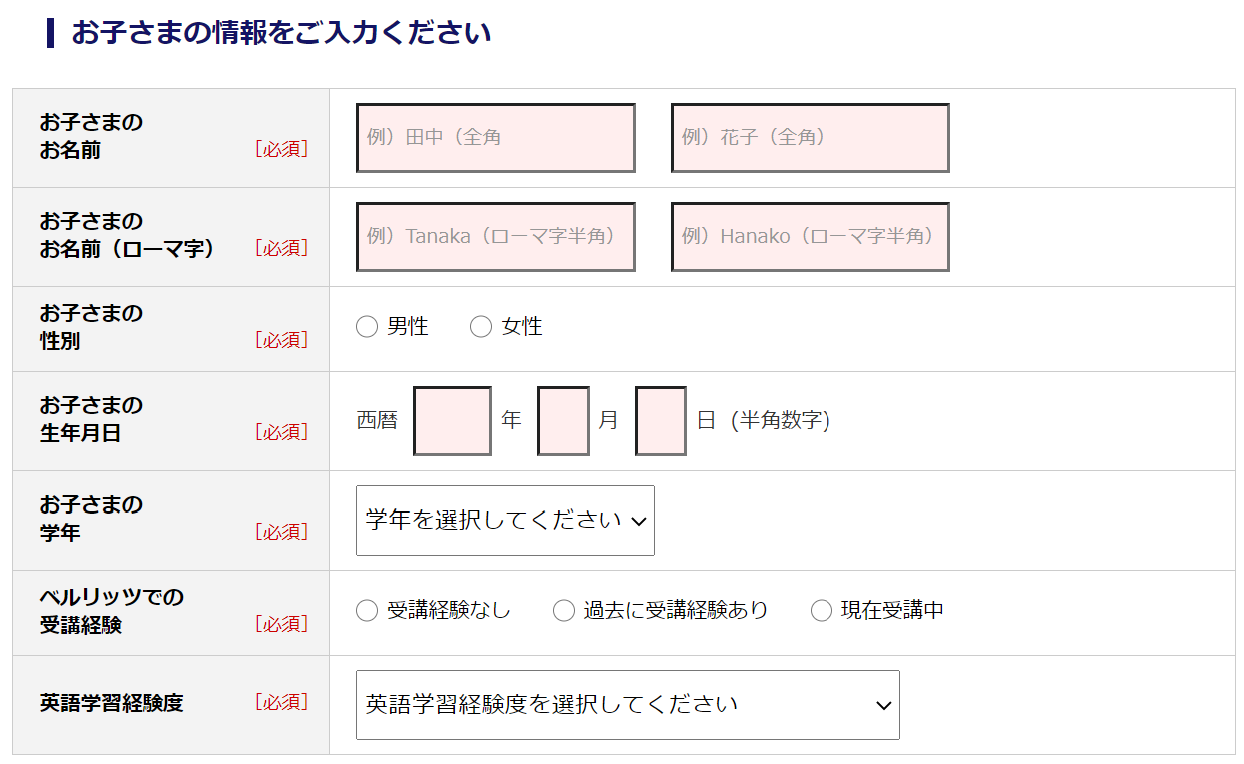
Task: Click the 女性 label text
Action: [x=522, y=327]
